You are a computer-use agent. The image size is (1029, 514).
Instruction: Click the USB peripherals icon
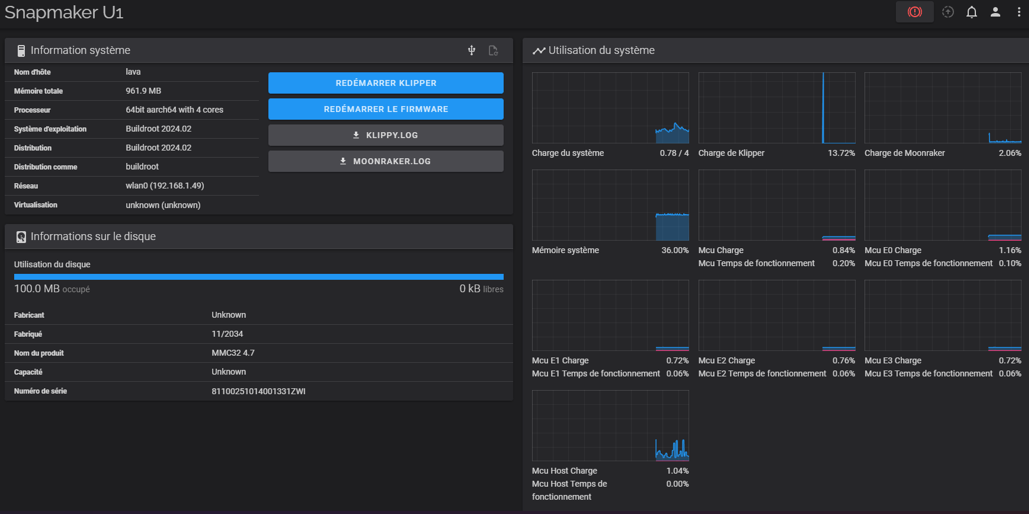[472, 50]
